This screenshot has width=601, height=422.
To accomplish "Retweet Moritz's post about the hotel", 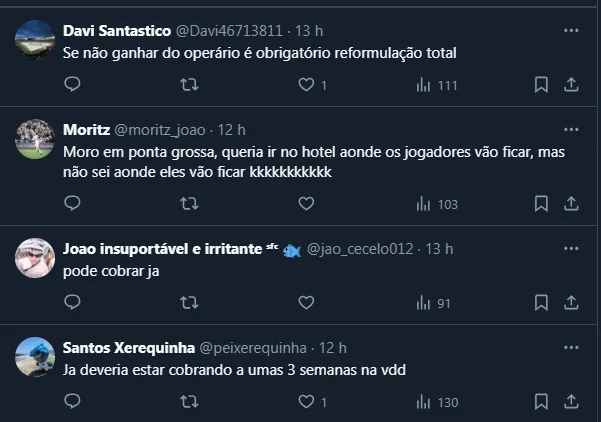I will click(188, 204).
